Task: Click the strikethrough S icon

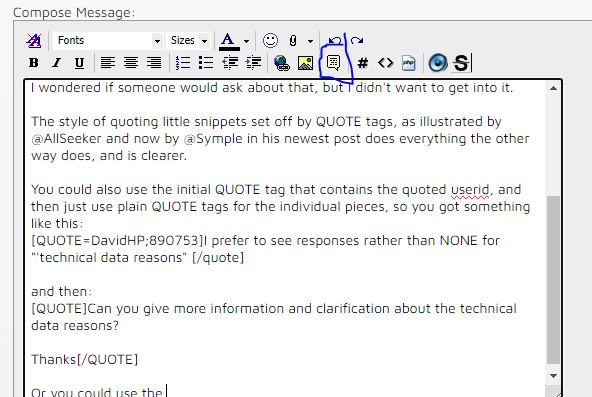Action: coord(461,63)
